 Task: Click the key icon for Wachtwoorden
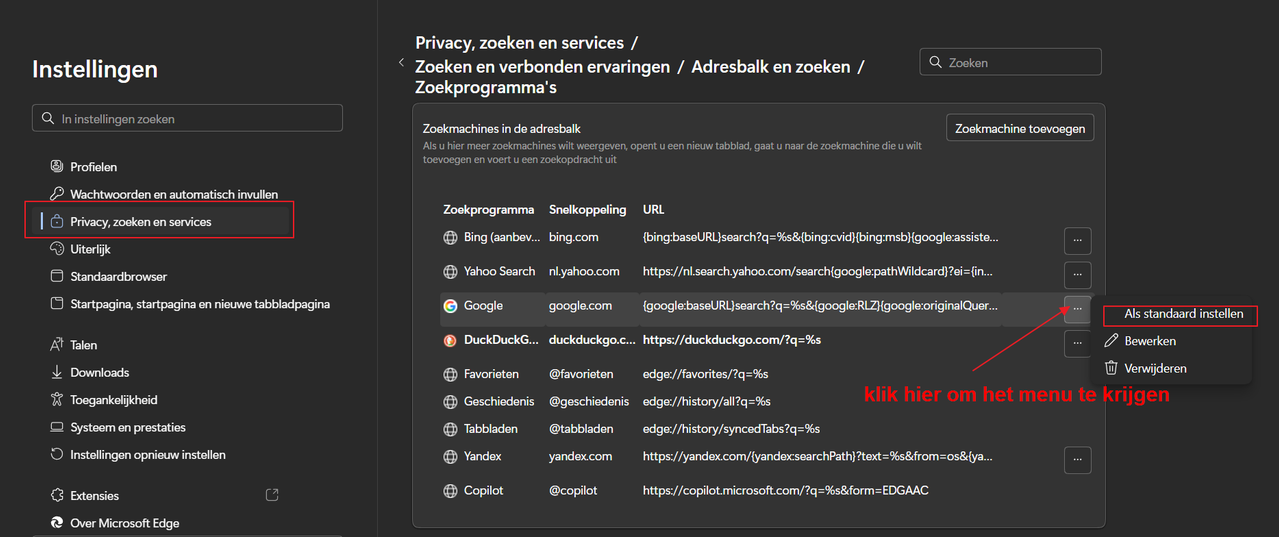coord(57,194)
